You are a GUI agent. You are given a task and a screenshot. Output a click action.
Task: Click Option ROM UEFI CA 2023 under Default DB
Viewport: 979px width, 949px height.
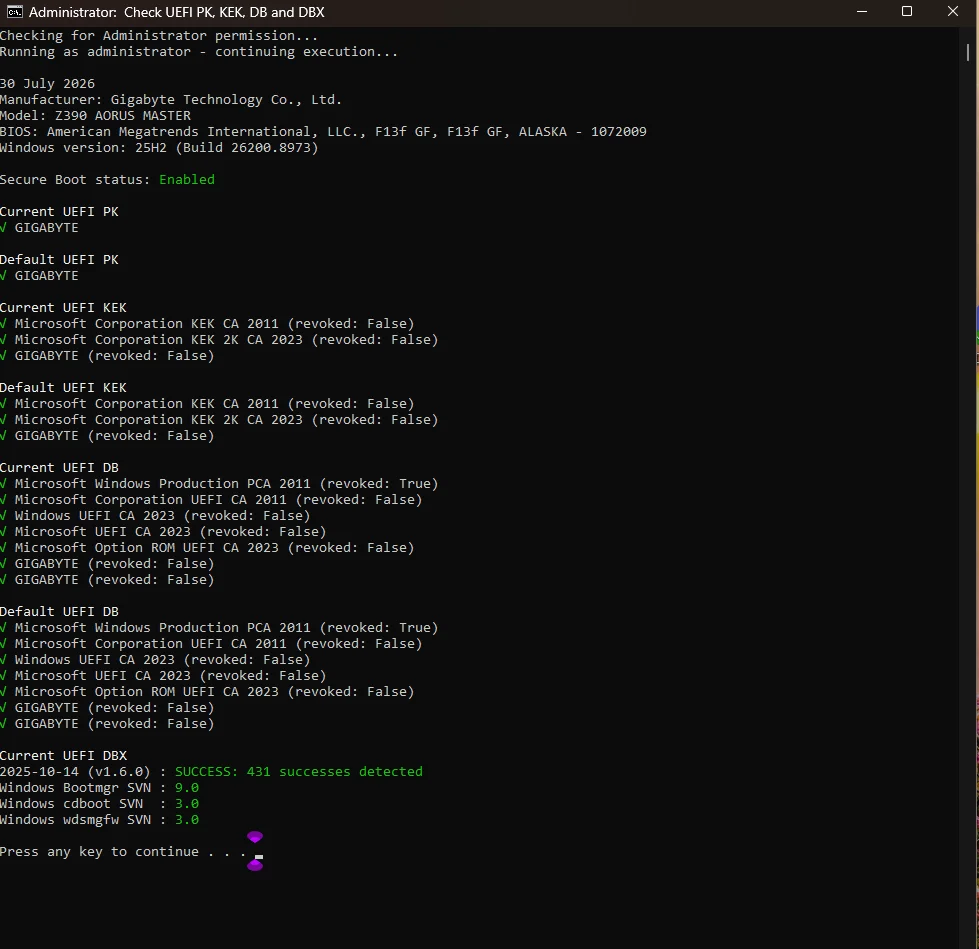click(214, 692)
